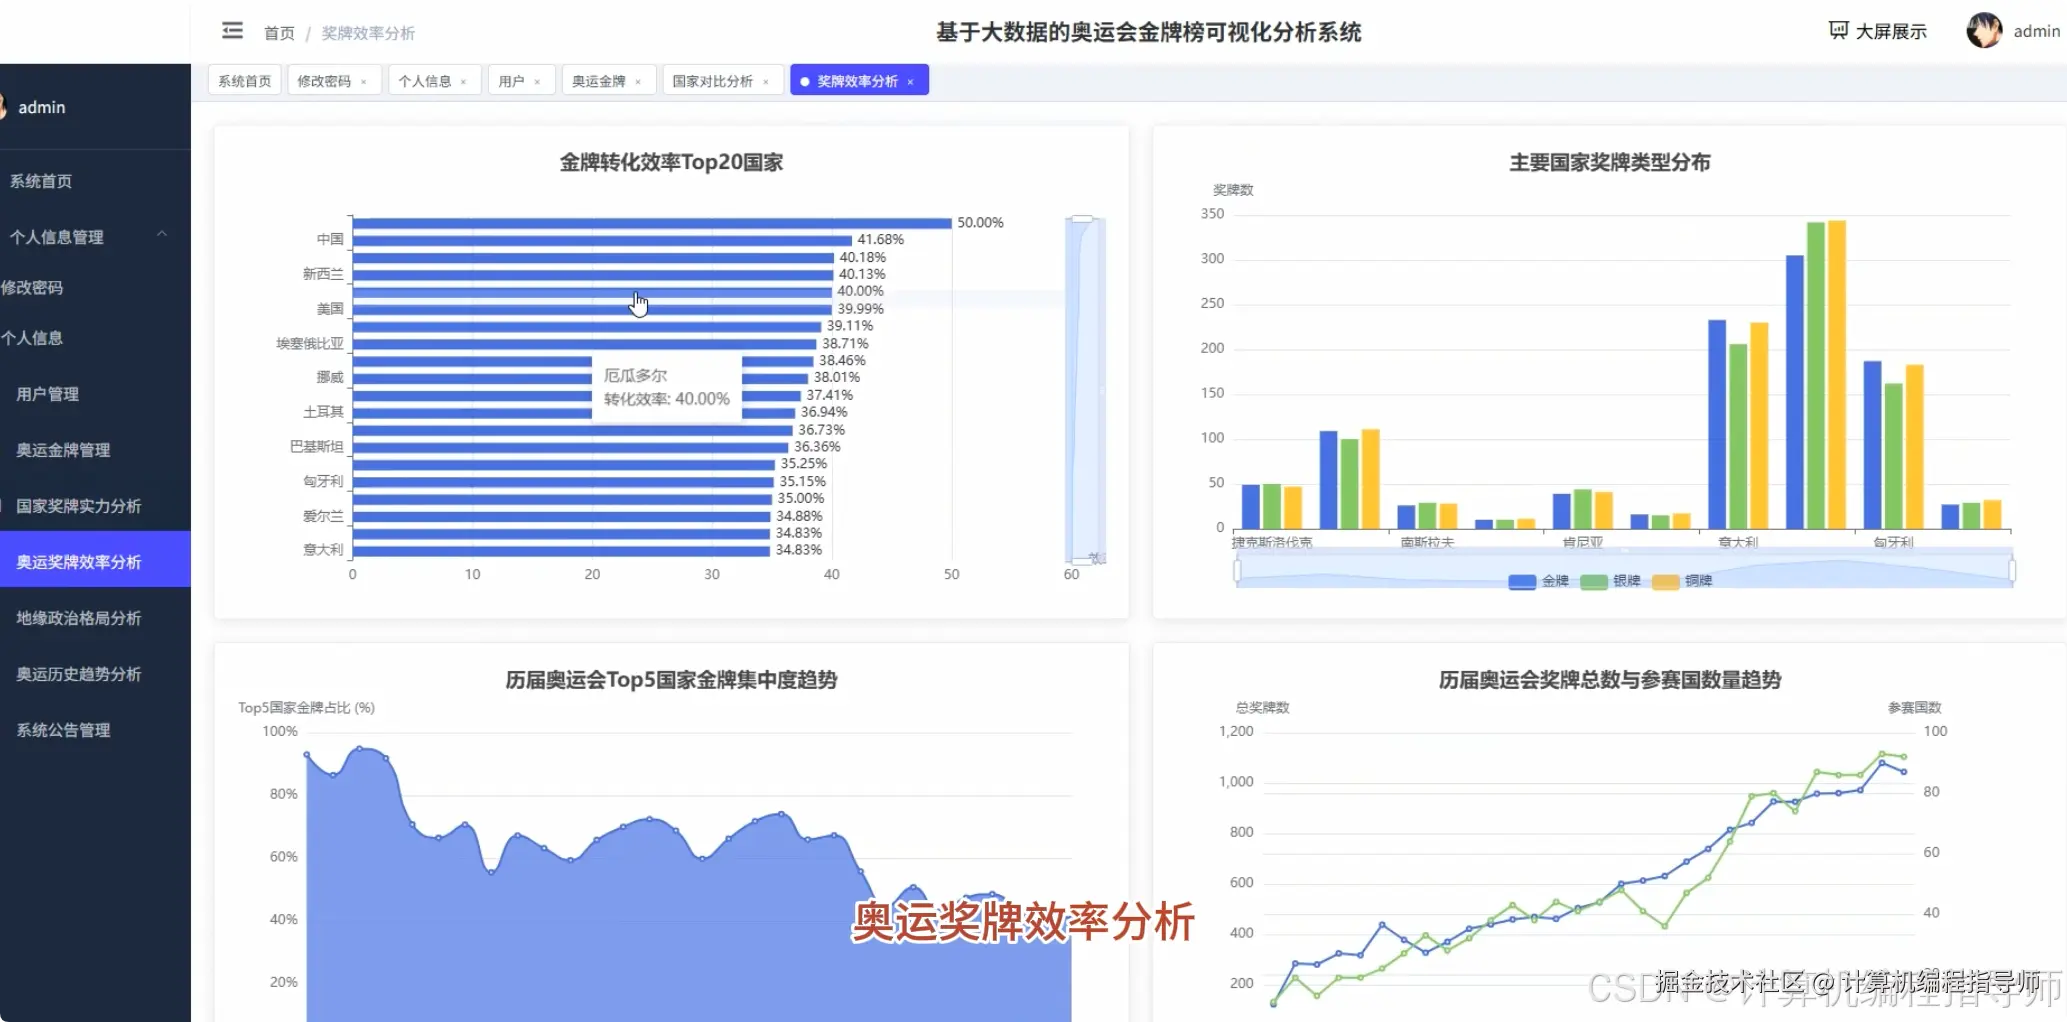This screenshot has width=2067, height=1022.
Task: Close the 用户 tab
Action: coord(538,82)
